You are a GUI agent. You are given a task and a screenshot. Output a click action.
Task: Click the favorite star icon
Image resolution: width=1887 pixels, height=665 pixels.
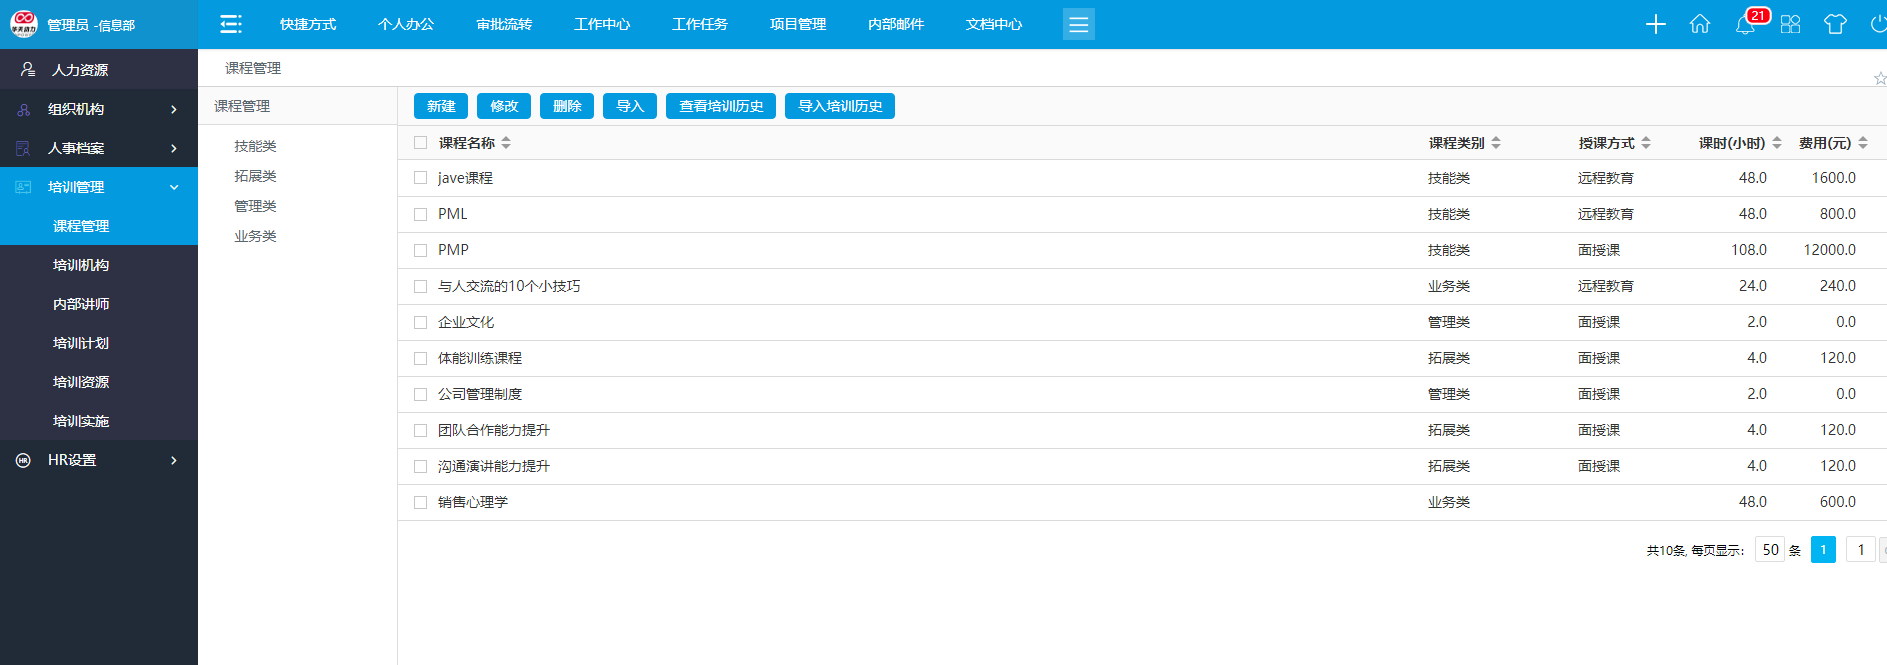pos(1879,78)
